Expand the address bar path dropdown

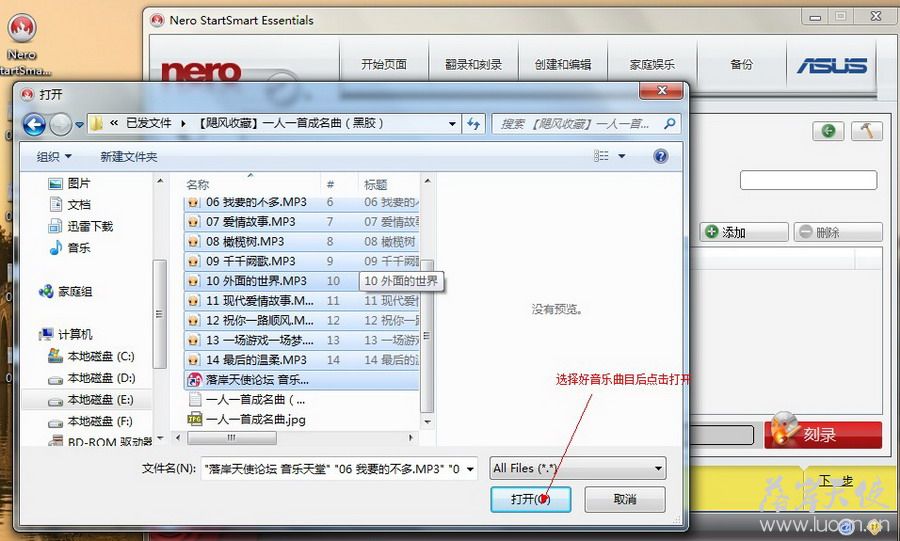(452, 123)
